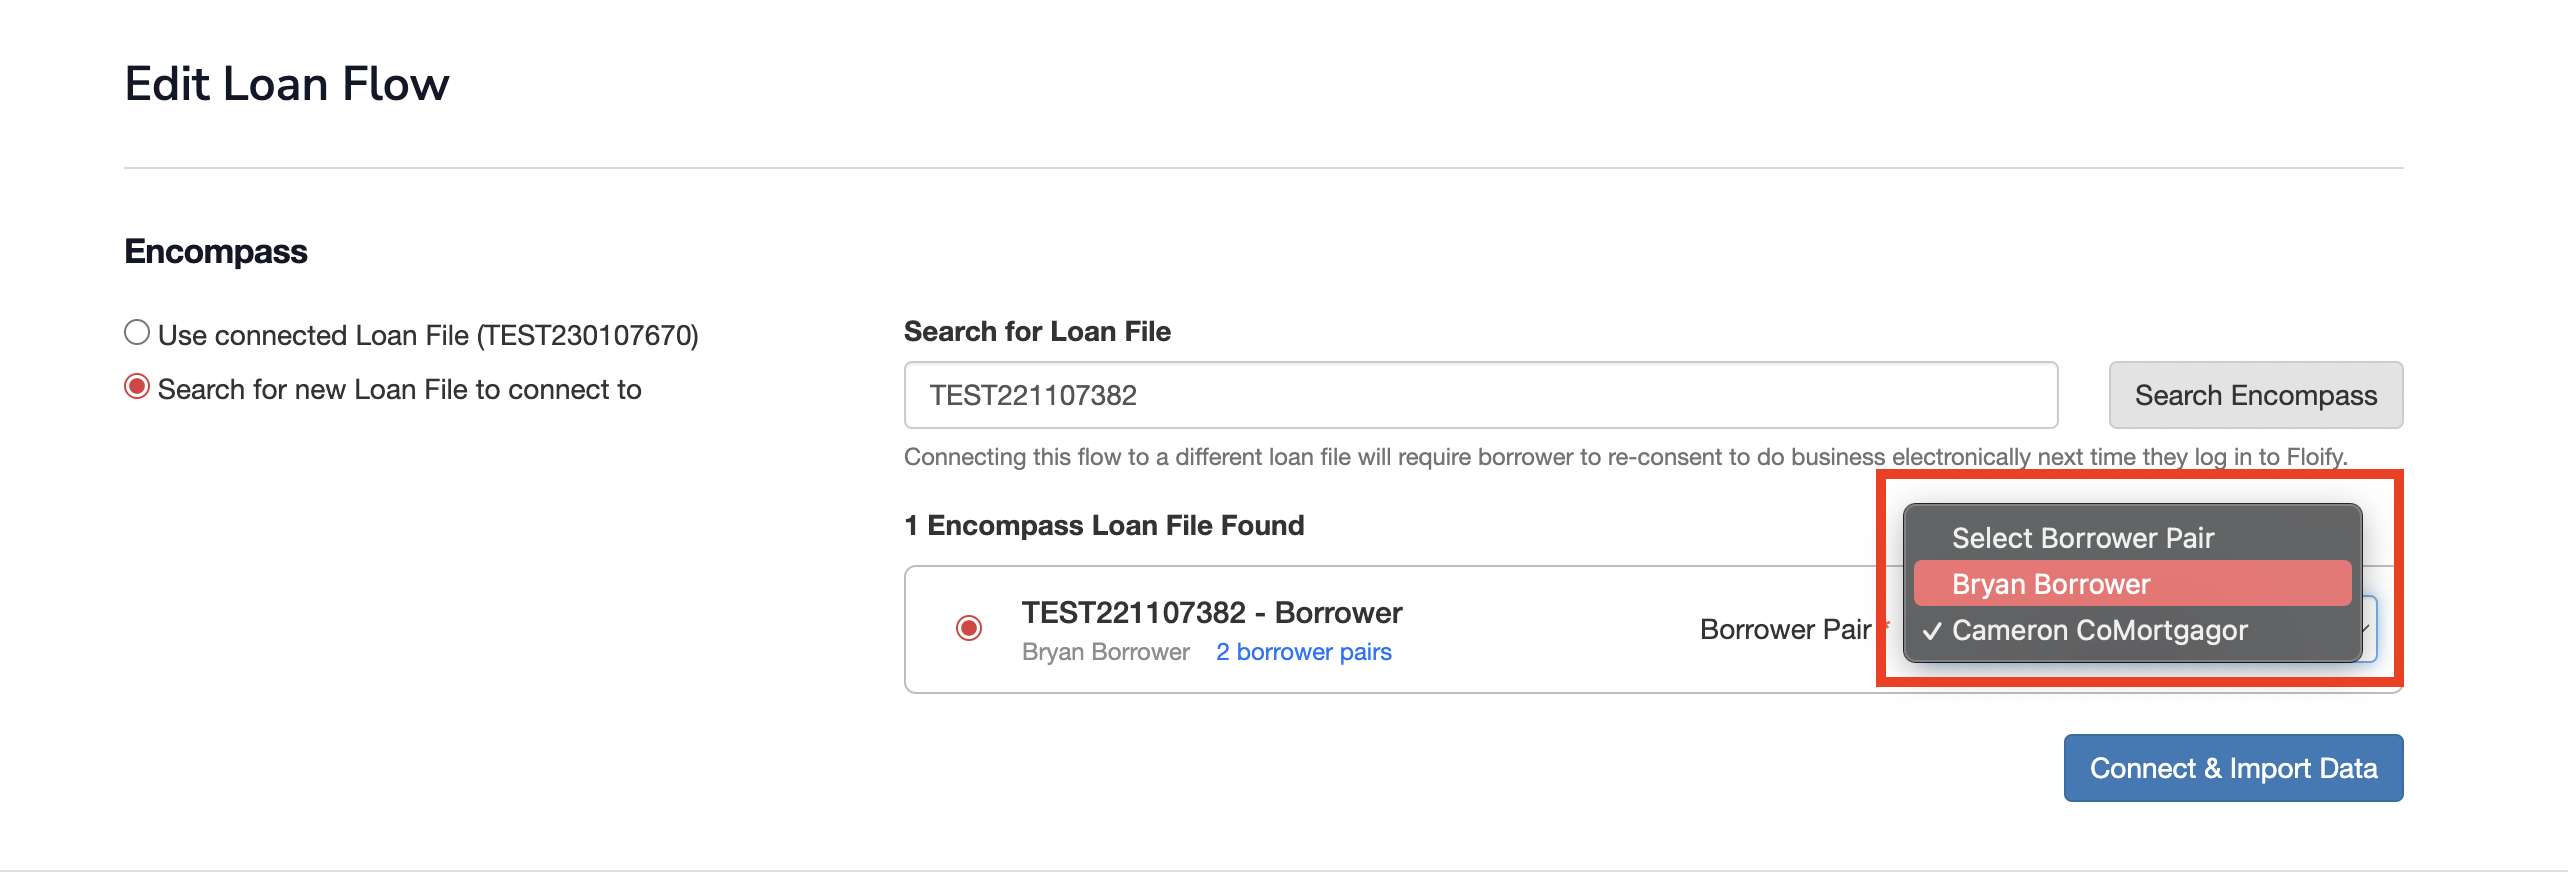The width and height of the screenshot is (2568, 886).
Task: Click the TEST221107382 - Borrower loan title
Action: [x=1211, y=612]
